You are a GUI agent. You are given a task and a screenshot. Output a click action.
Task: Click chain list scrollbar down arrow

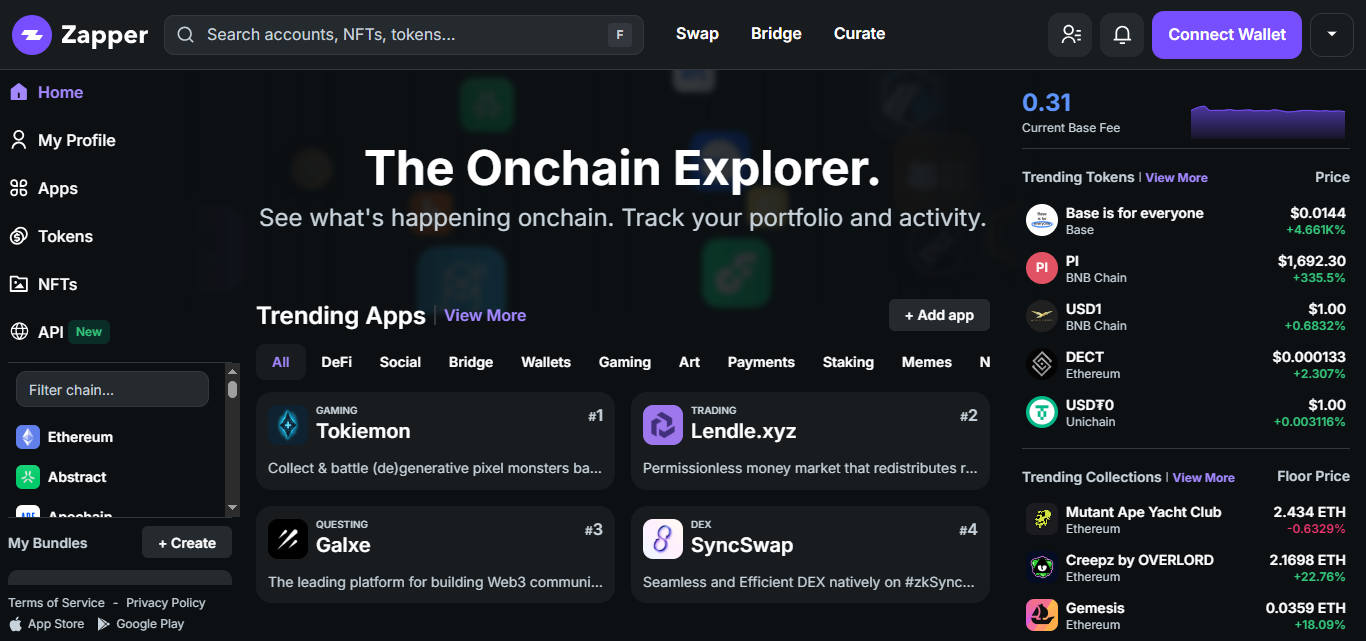pos(232,508)
